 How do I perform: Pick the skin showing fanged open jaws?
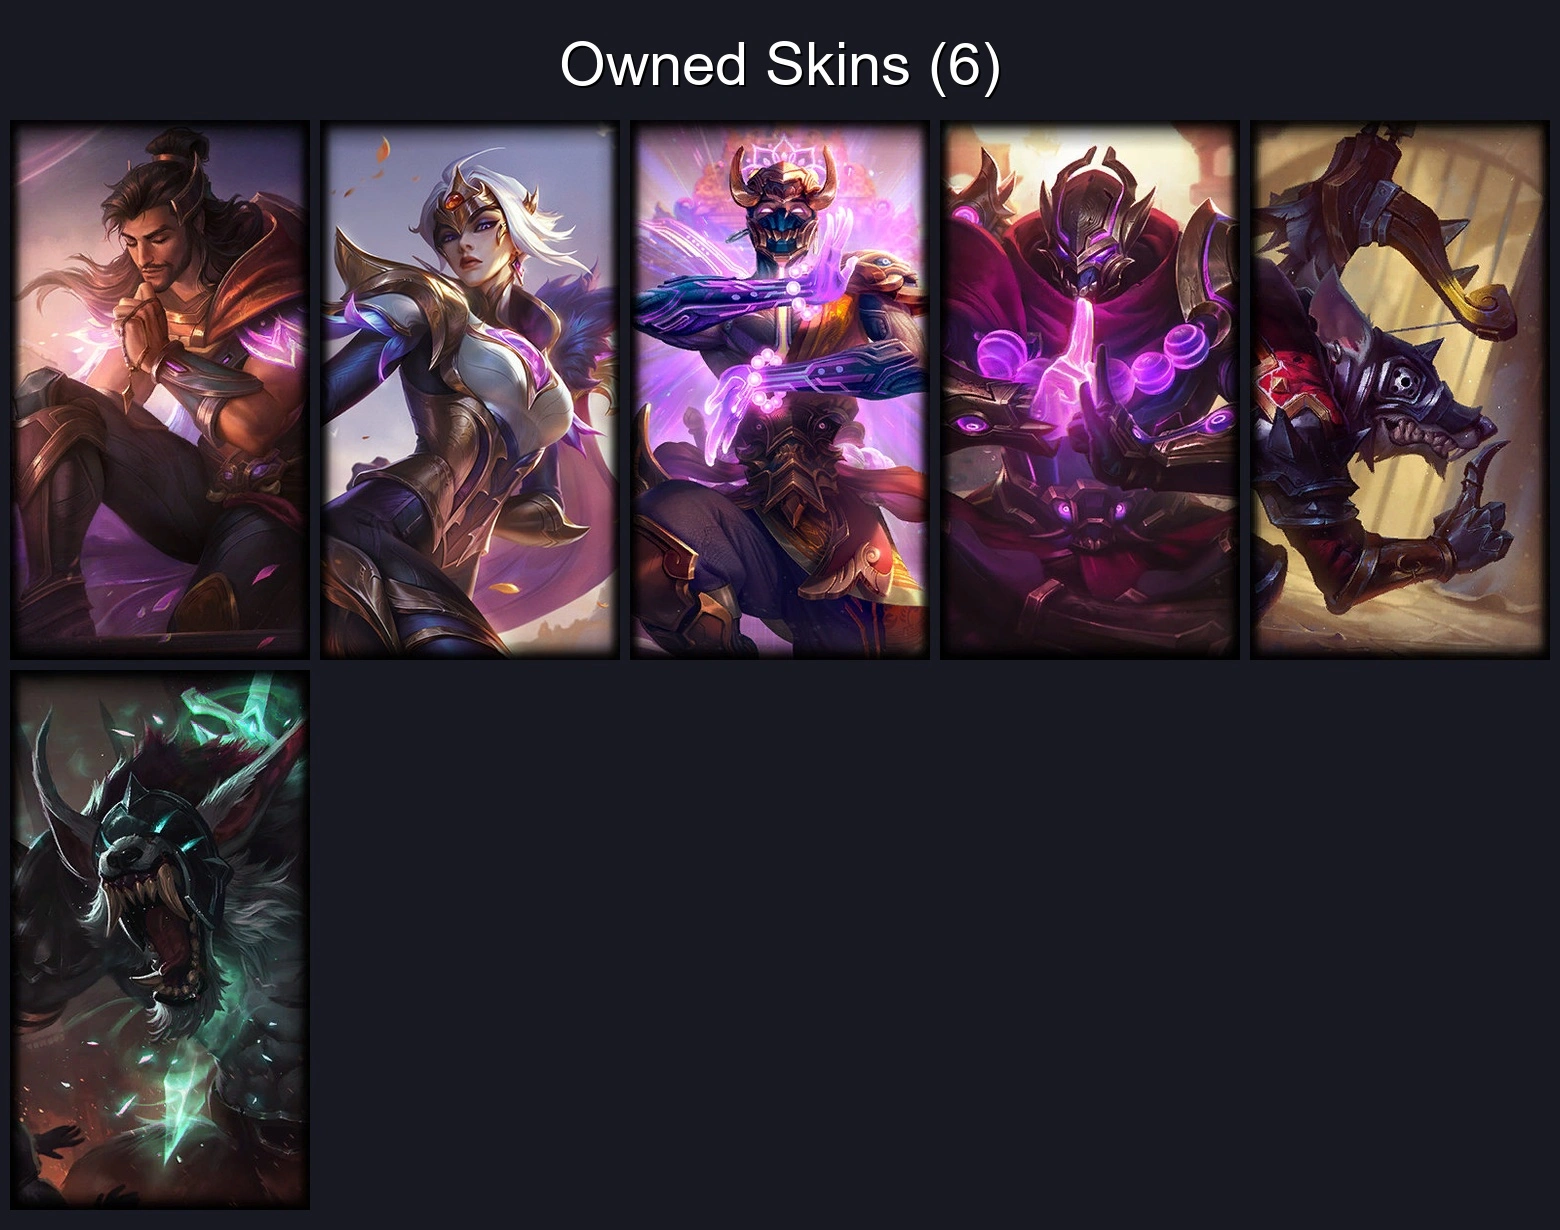[160, 939]
